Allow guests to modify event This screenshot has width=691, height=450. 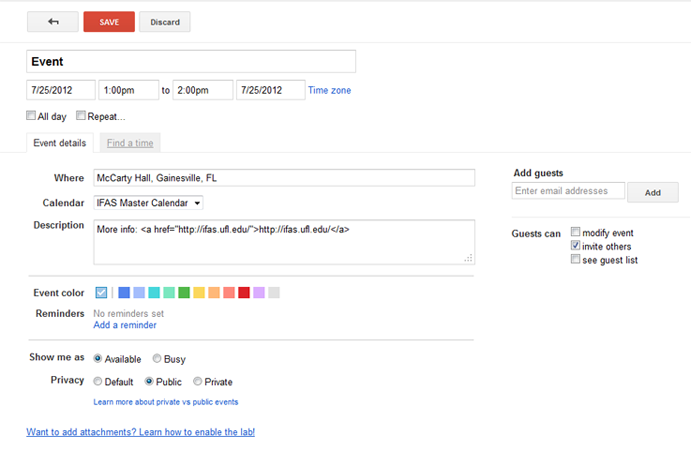(x=575, y=232)
